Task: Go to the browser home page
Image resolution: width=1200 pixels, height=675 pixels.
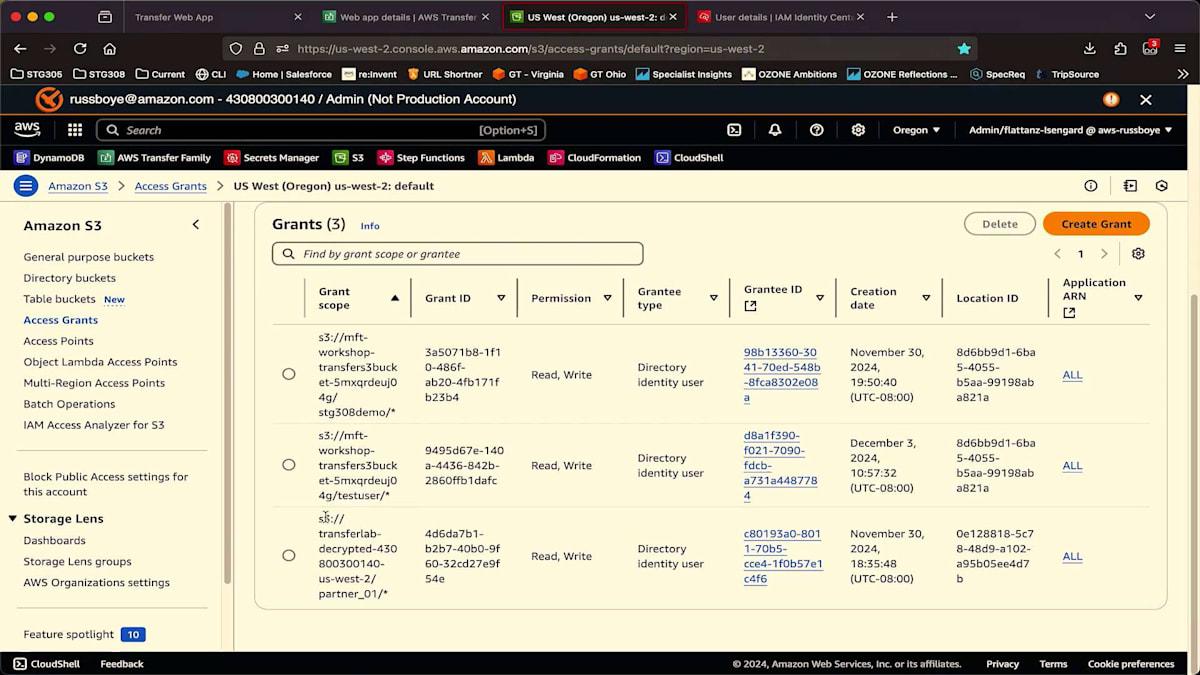Action: point(110,48)
